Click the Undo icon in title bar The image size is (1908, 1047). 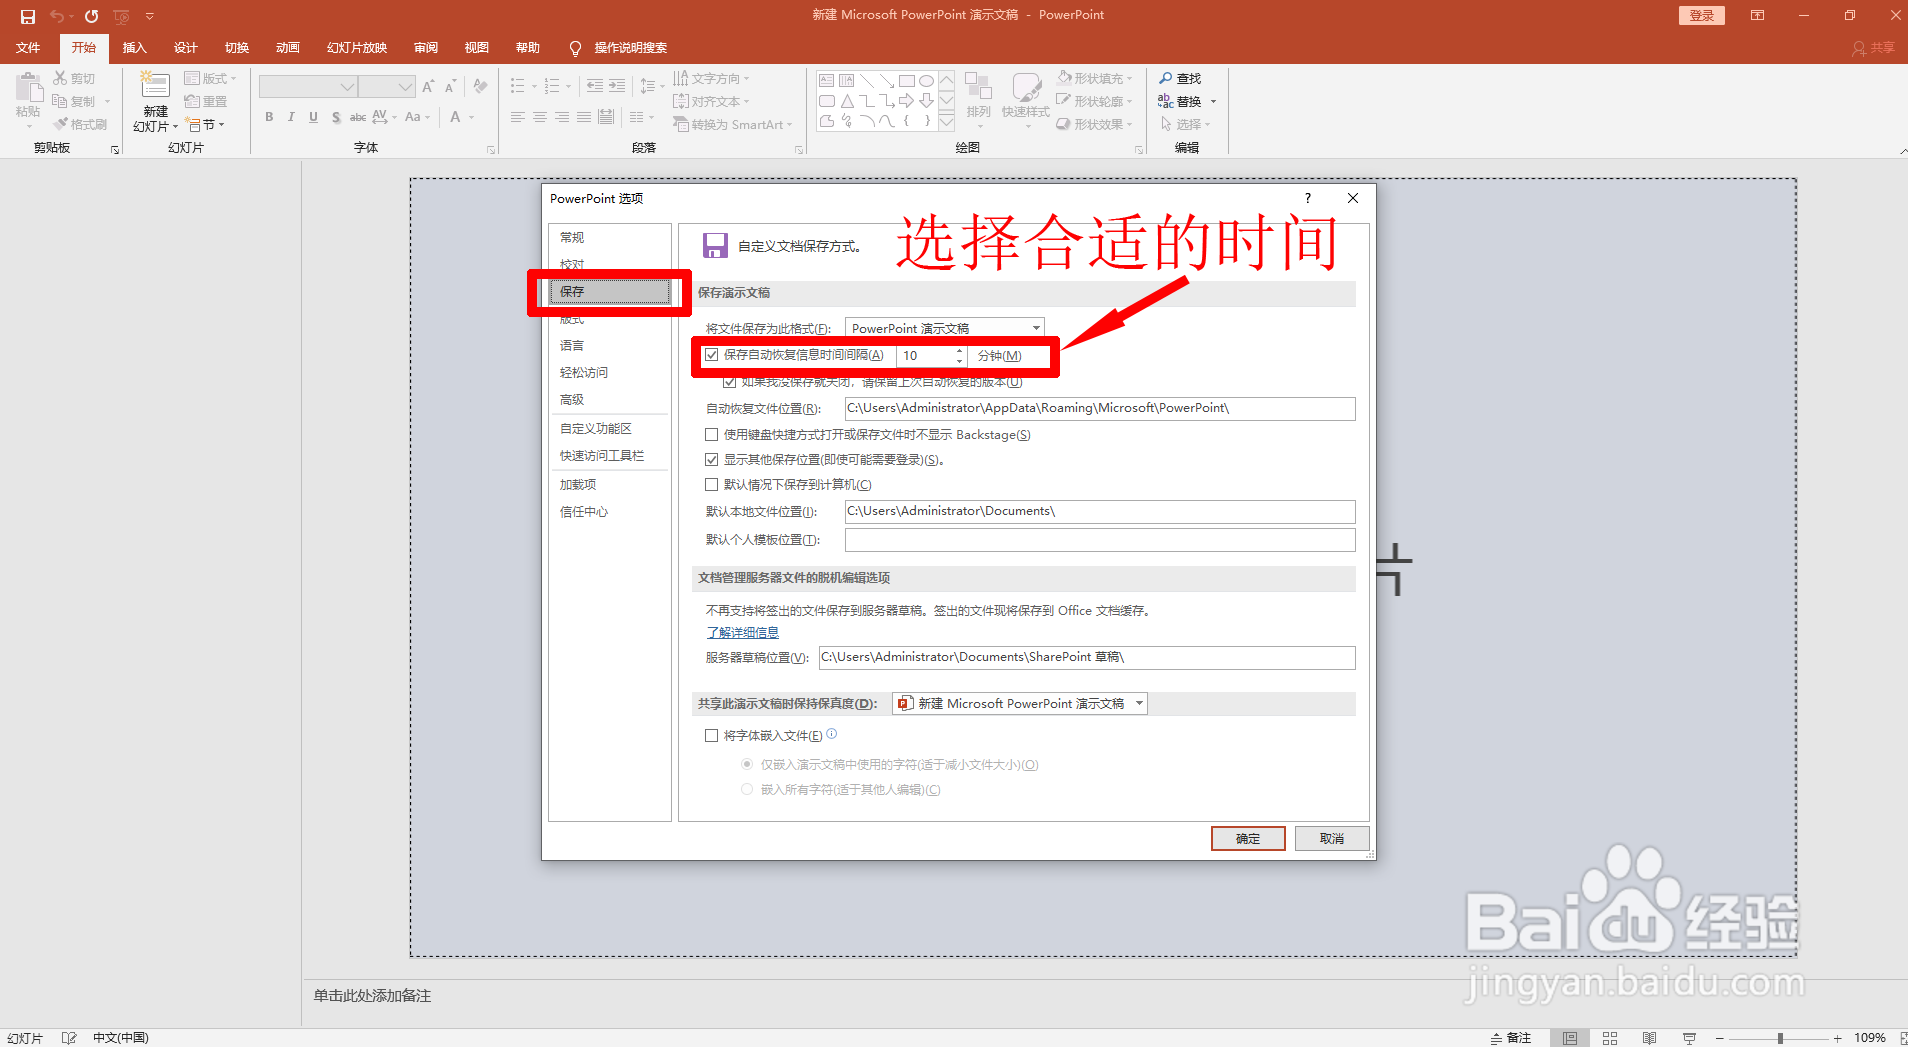pos(57,16)
